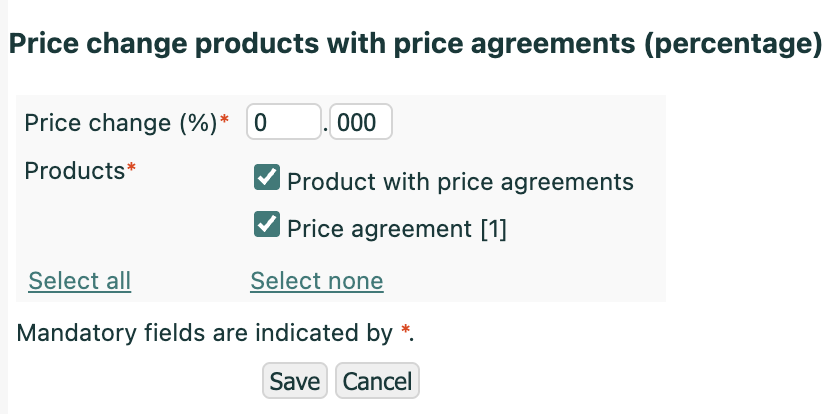Screen dimensions: 840x414
Task: Click the 'Product with price agreements' checkbox label
Action: tap(460, 182)
